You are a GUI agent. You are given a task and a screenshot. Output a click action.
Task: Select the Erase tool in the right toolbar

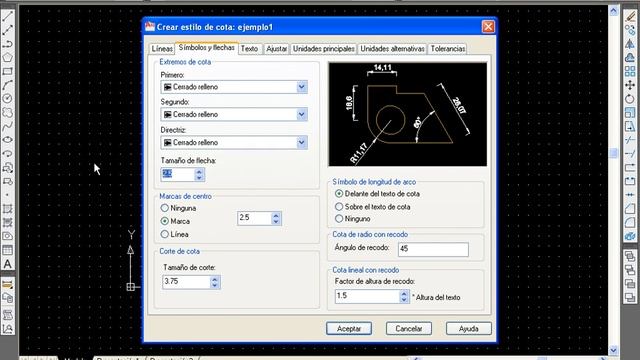630,16
